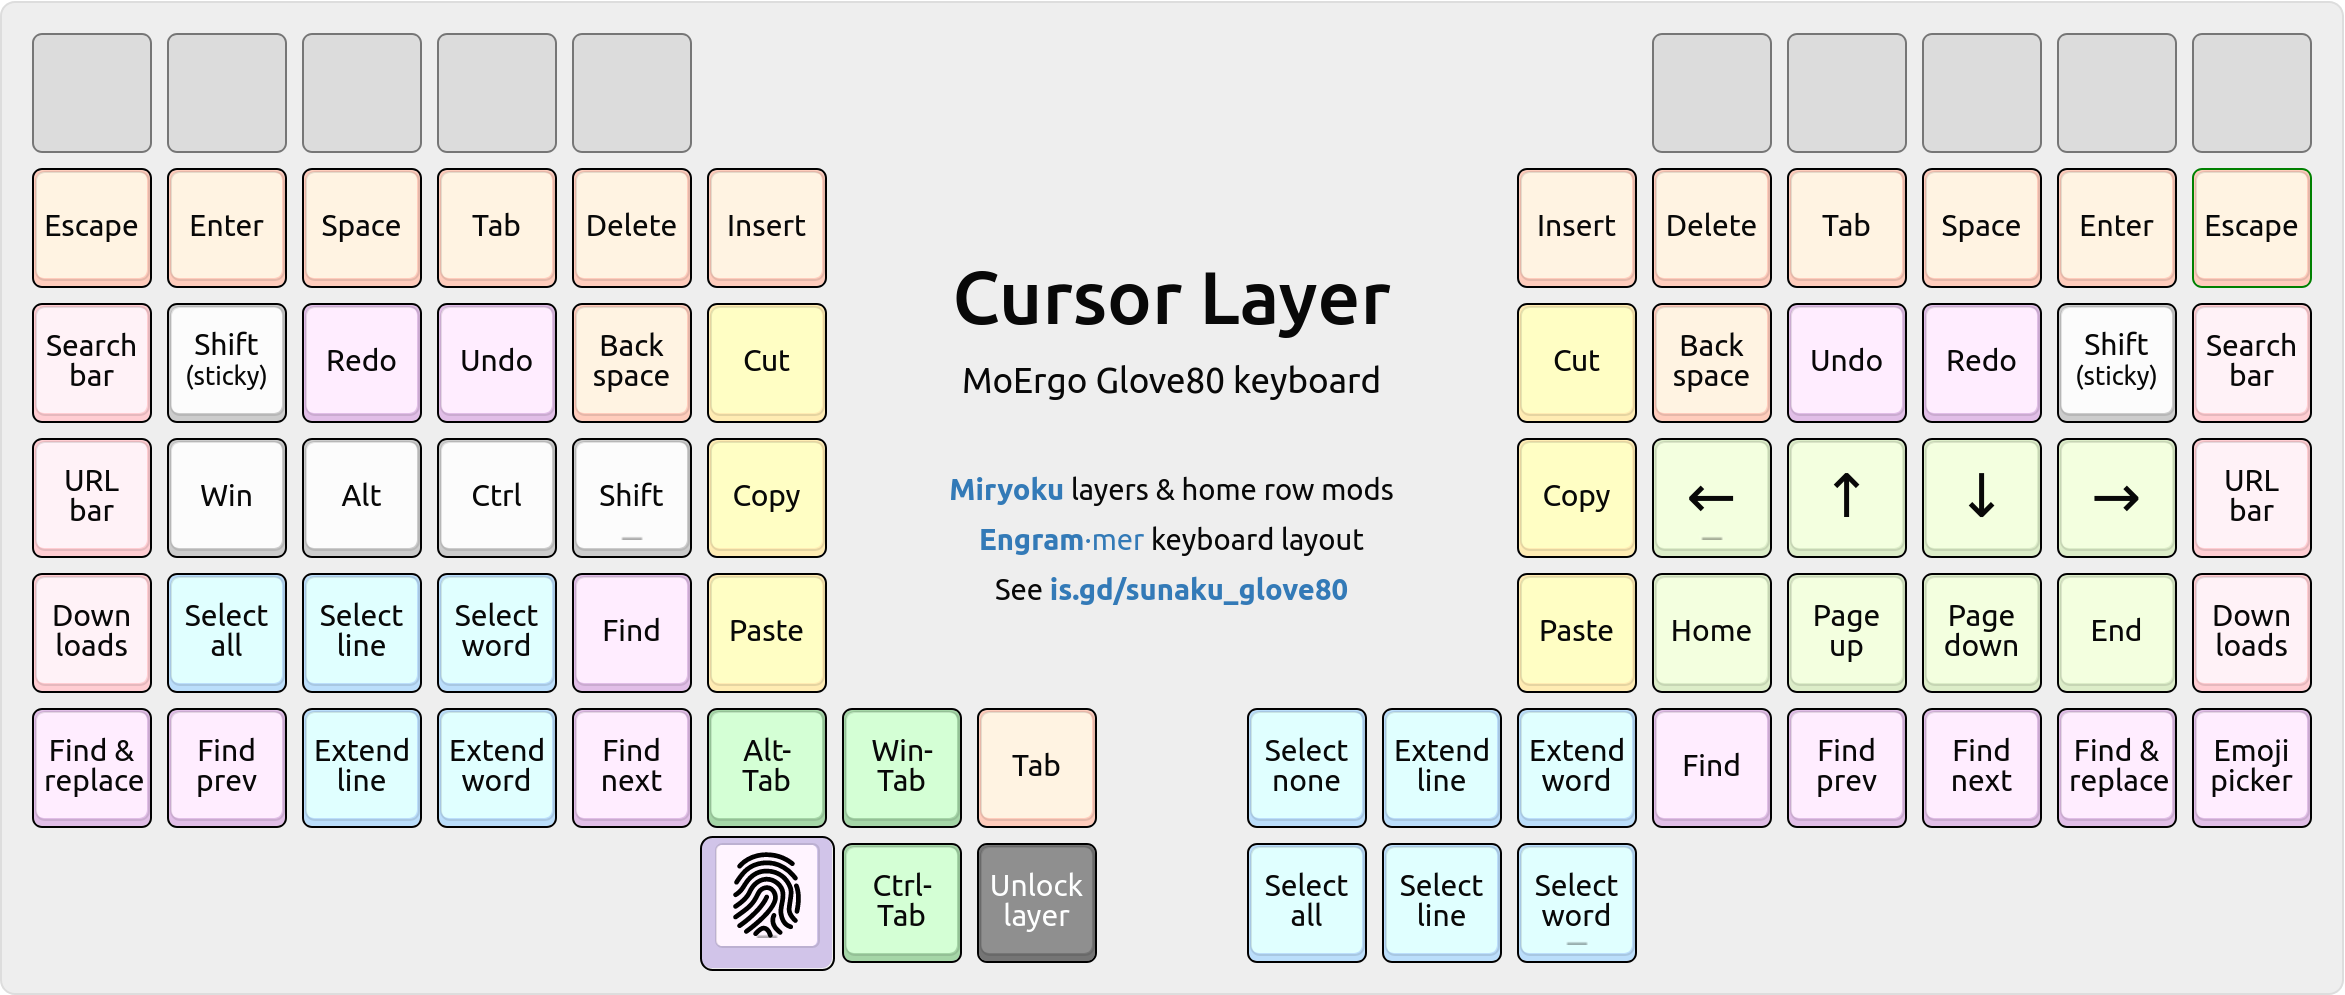Click the left-hand Downloads key
Screen dimensions: 2345x995
coord(91,633)
